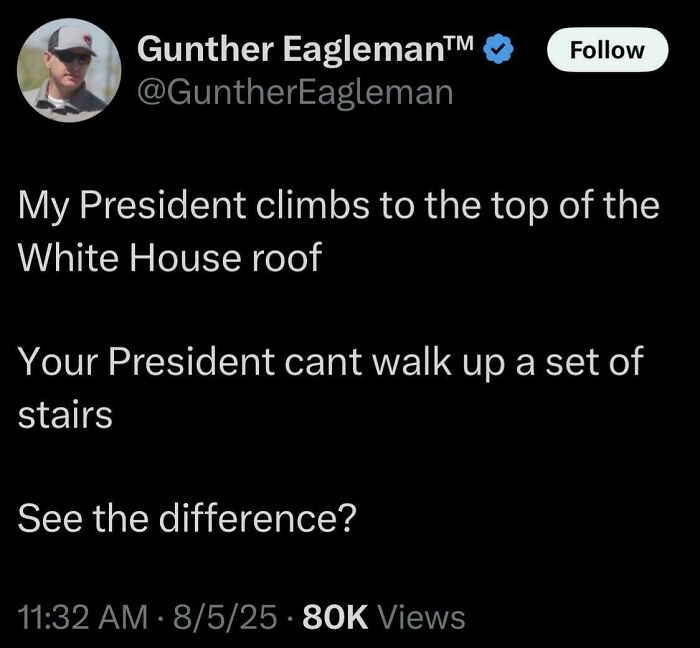Click the blue verified checkmark badge
This screenshot has width=700, height=648.
497,48
